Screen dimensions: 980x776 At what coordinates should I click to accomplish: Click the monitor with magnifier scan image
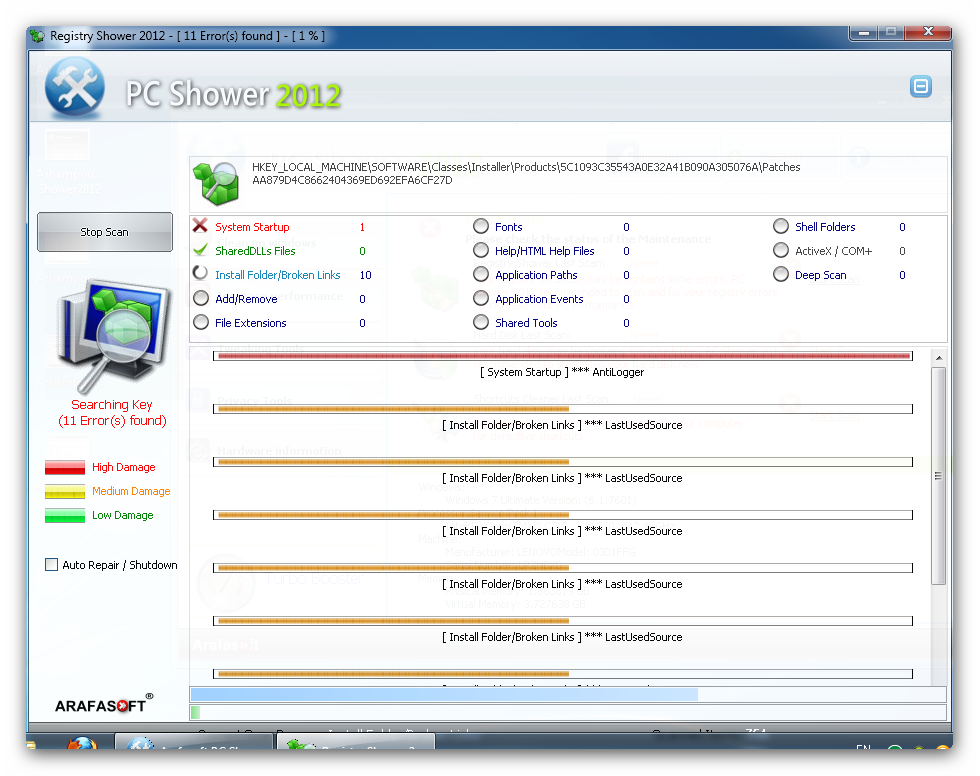[114, 336]
